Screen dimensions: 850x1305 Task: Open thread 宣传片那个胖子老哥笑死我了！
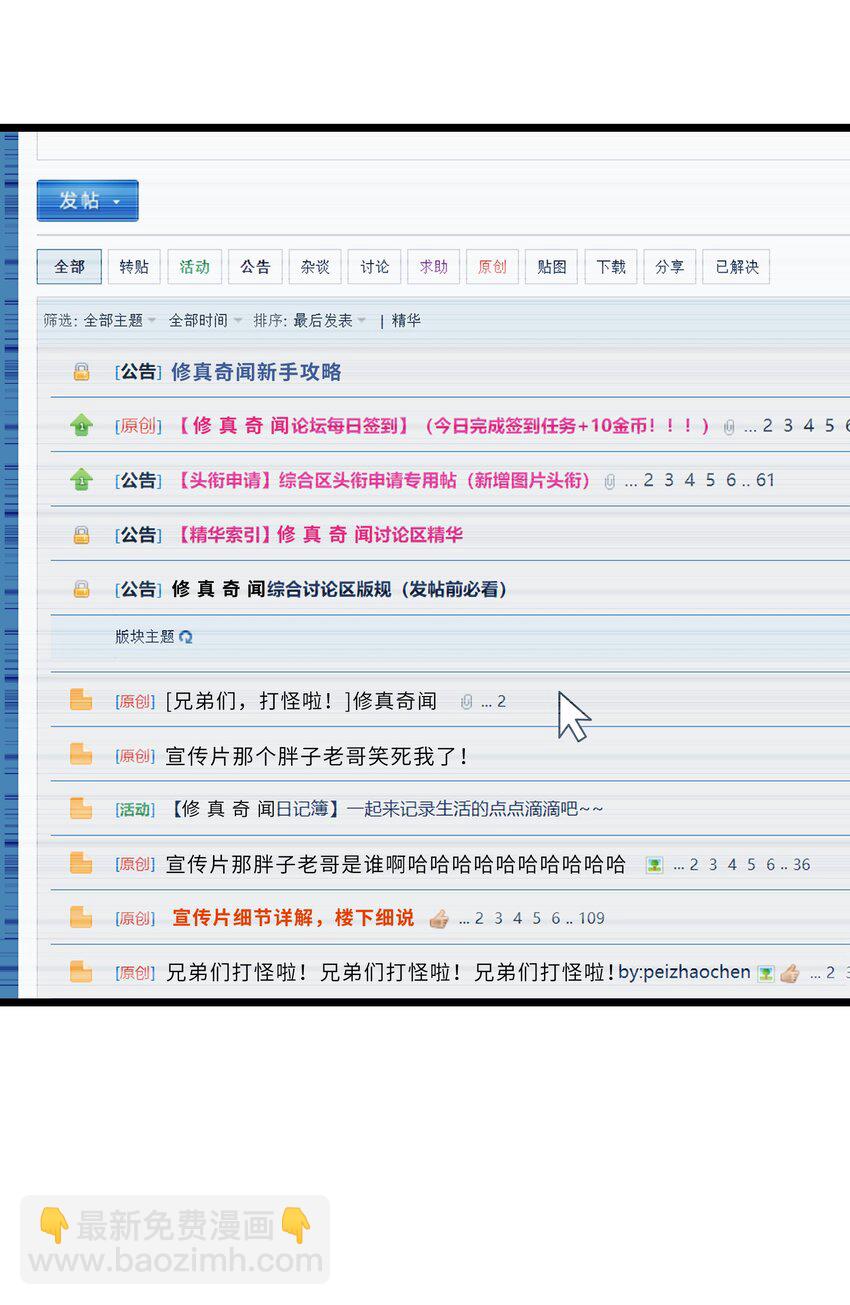[x=317, y=755]
